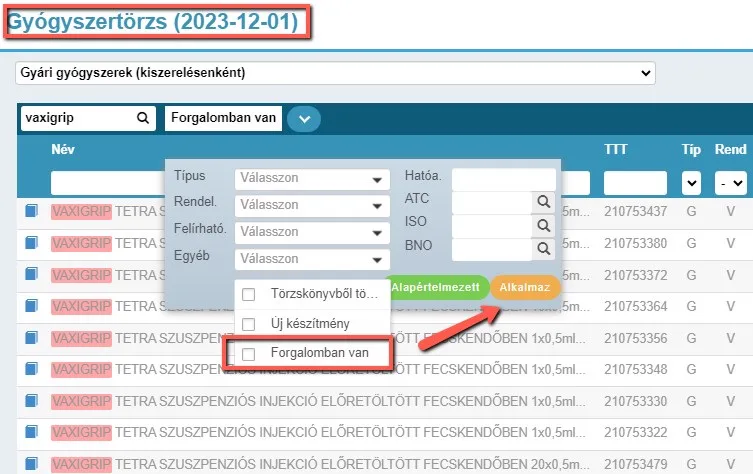Image resolution: width=753 pixels, height=474 pixels.
Task: Click the Alkalmaz button
Action: click(524, 287)
